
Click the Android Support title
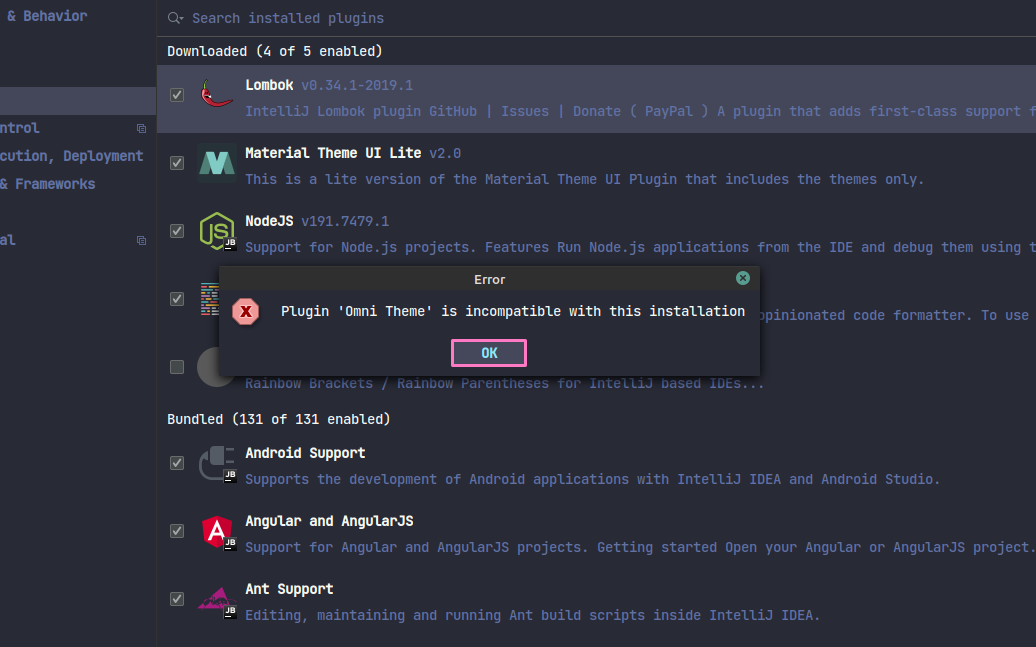305,453
